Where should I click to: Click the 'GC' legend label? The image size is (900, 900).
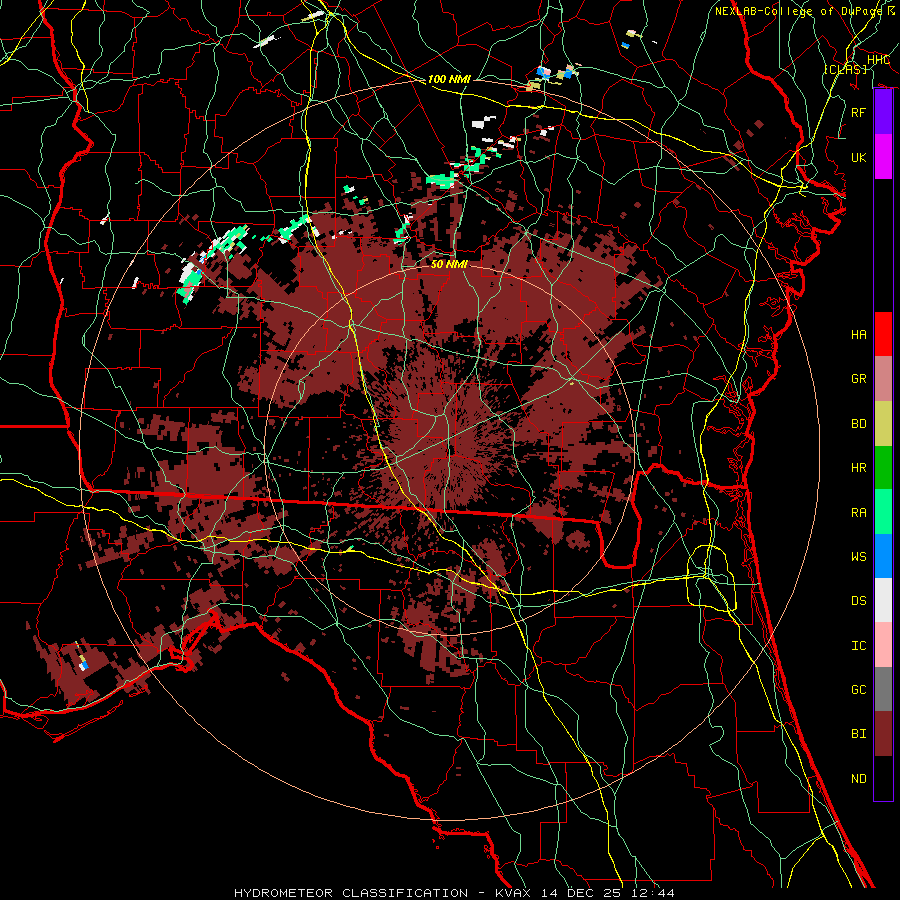[x=858, y=690]
